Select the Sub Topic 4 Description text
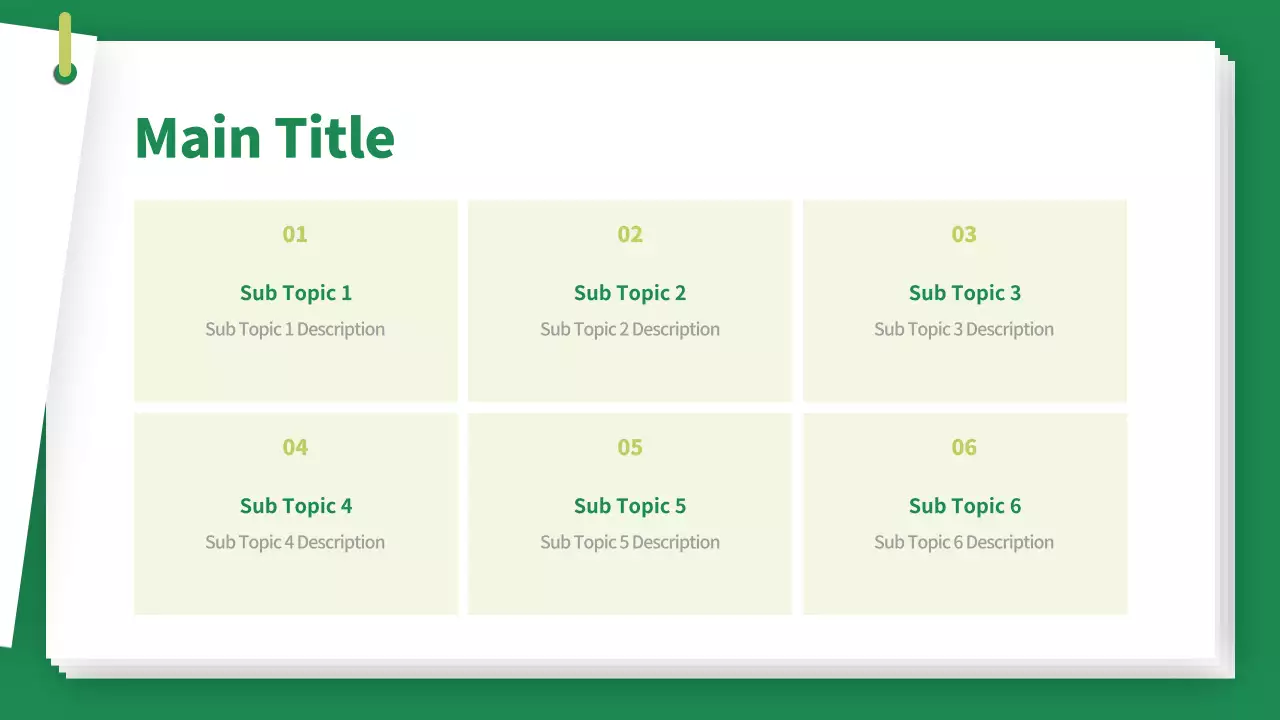Screen dimensions: 1280x720 [295, 542]
